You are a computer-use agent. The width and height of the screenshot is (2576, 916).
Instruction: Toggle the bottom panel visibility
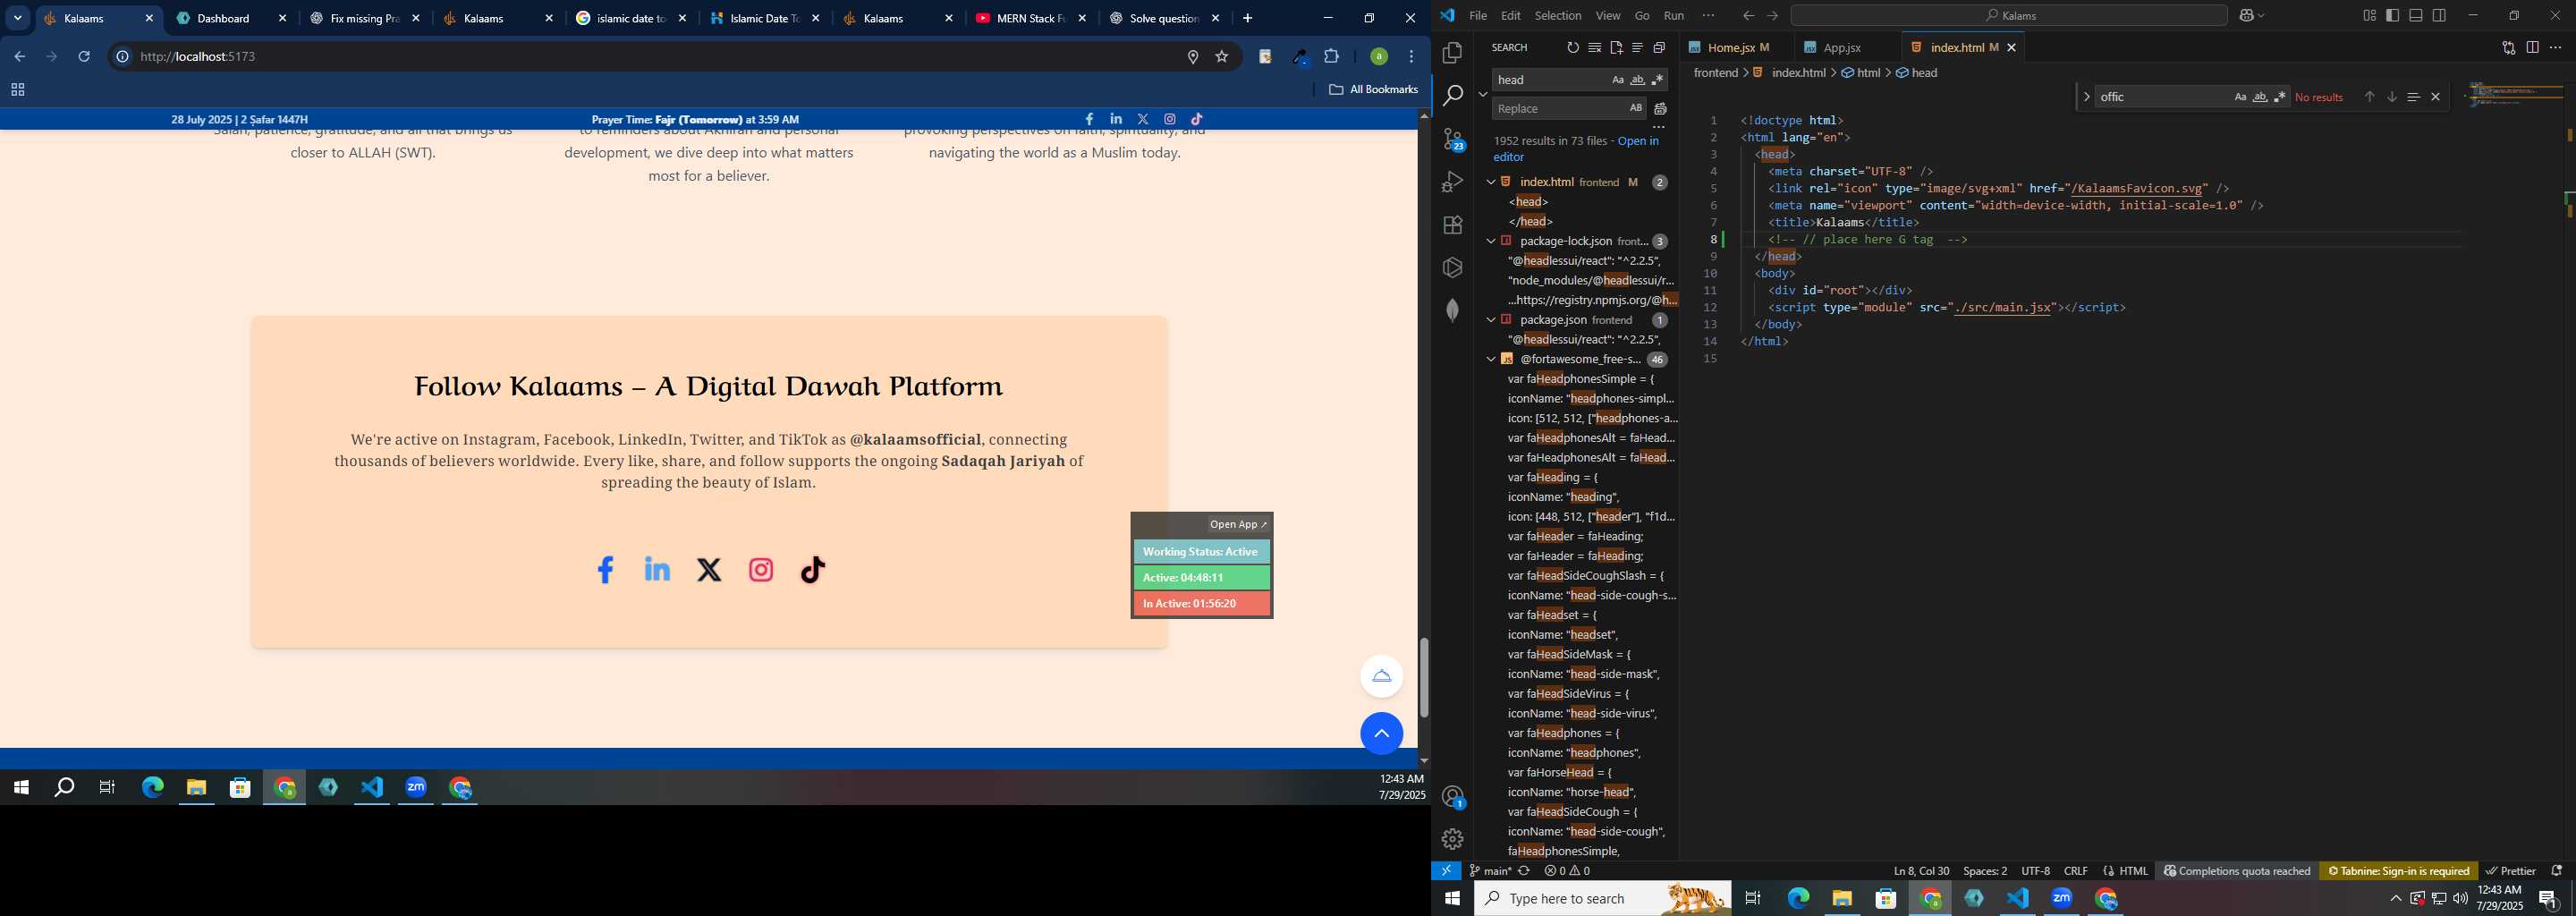(x=2416, y=16)
